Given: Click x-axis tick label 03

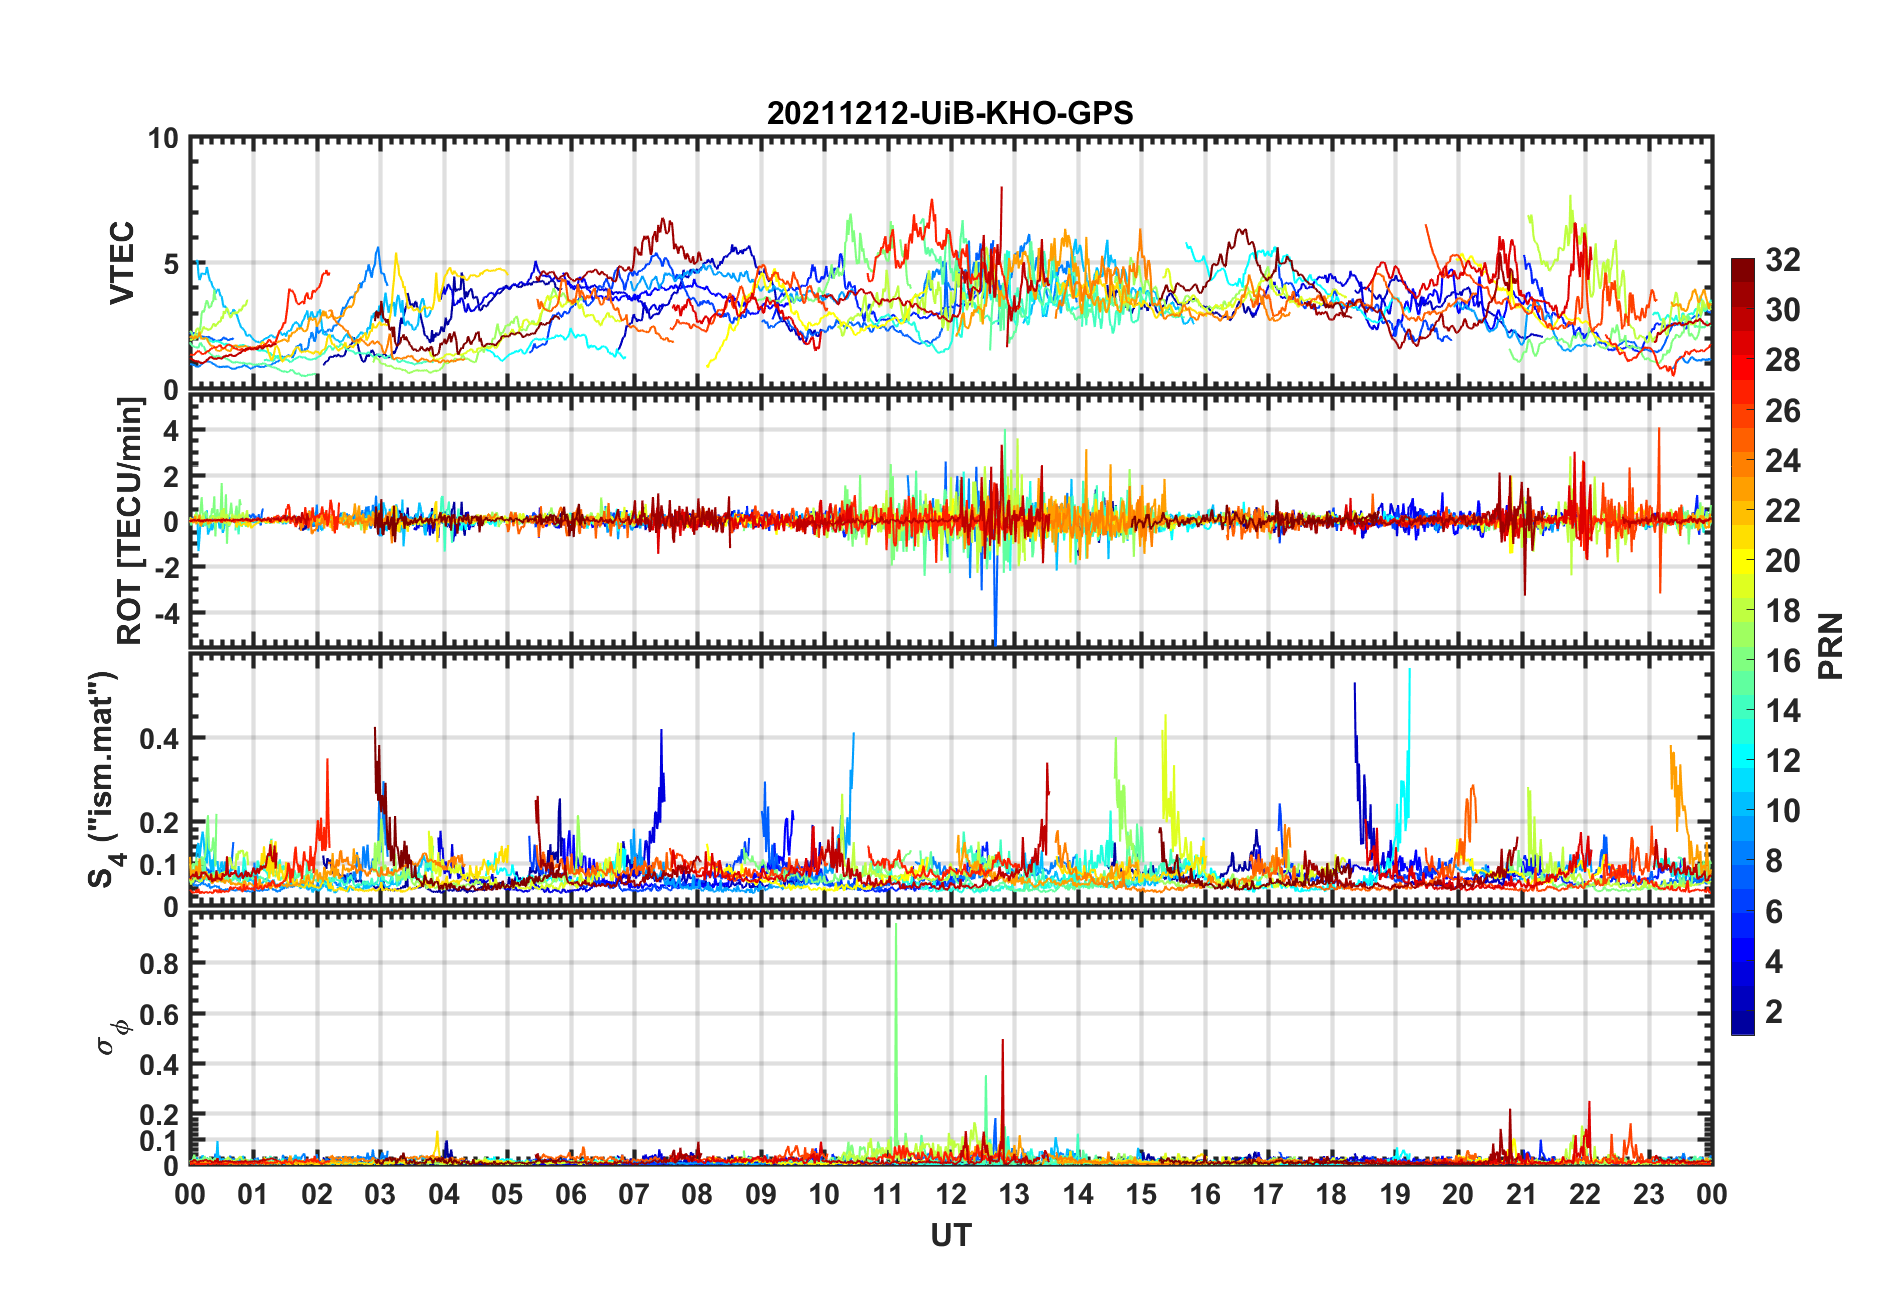Looking at the screenshot, I should [x=380, y=1194].
